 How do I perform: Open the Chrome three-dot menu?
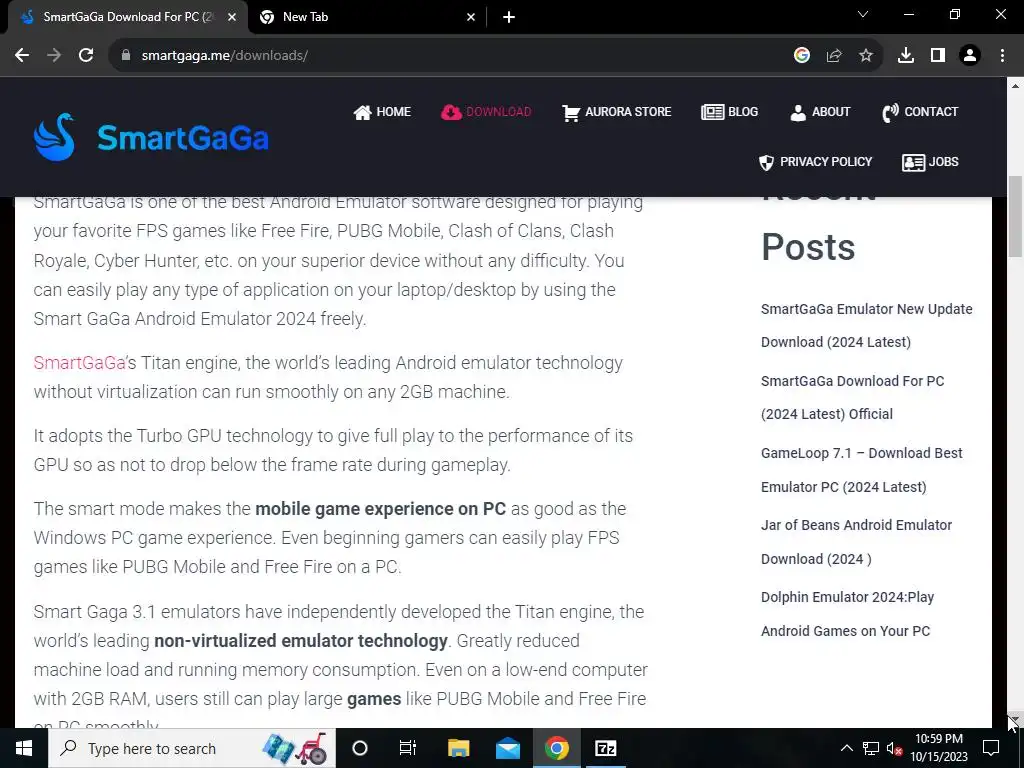point(1002,56)
